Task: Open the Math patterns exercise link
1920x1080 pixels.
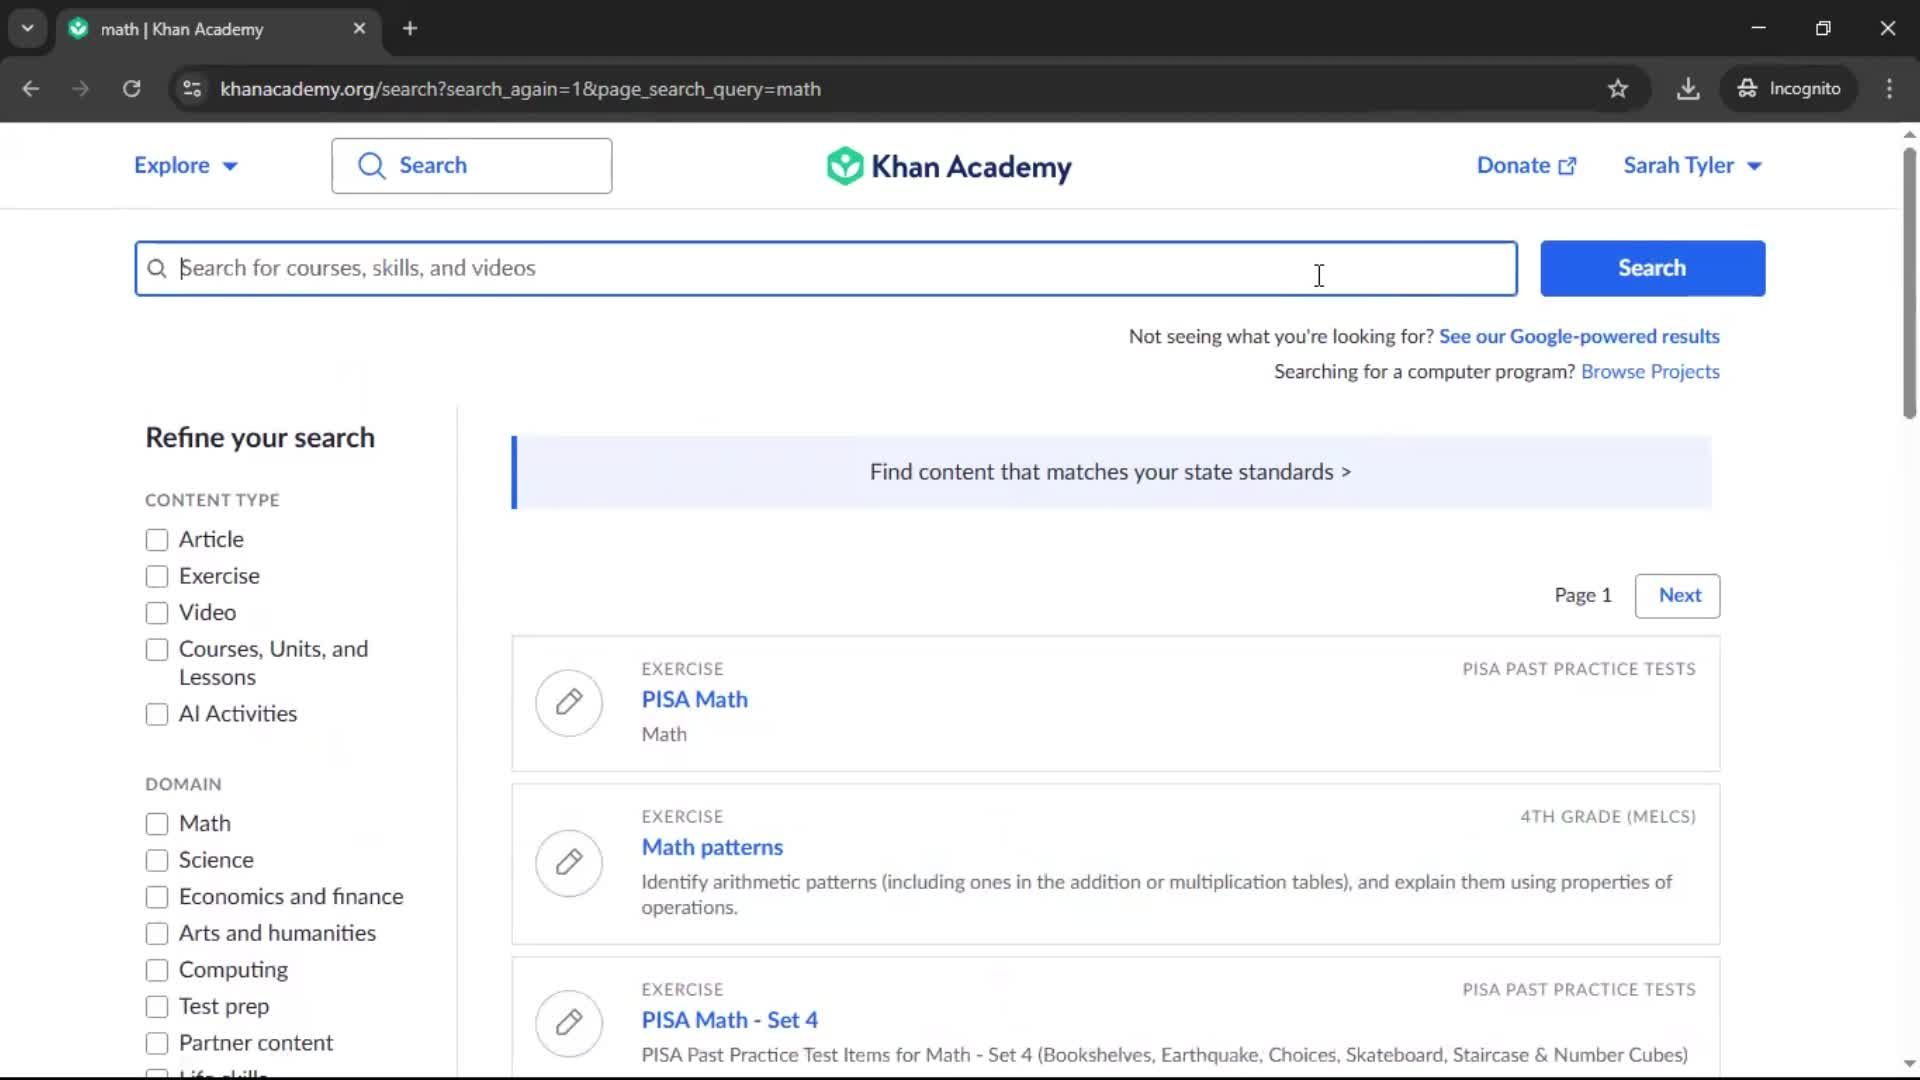Action: [x=712, y=848]
